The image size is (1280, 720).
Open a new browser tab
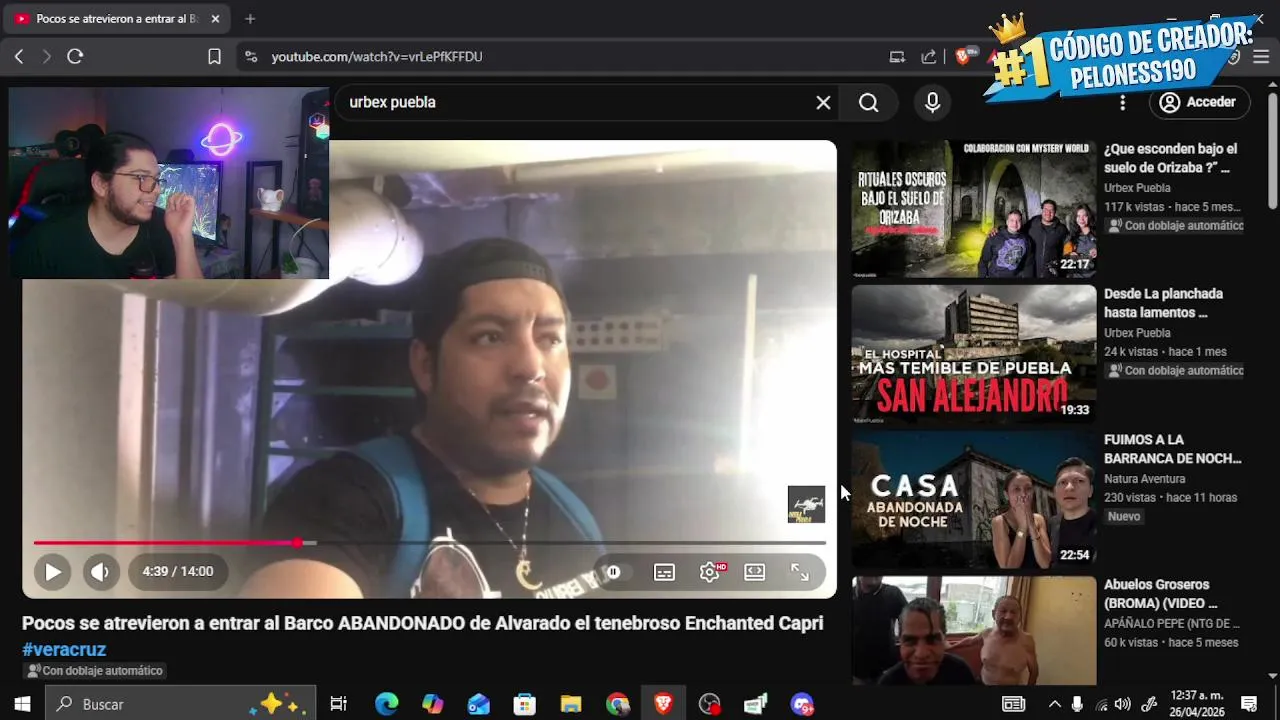coord(250,19)
